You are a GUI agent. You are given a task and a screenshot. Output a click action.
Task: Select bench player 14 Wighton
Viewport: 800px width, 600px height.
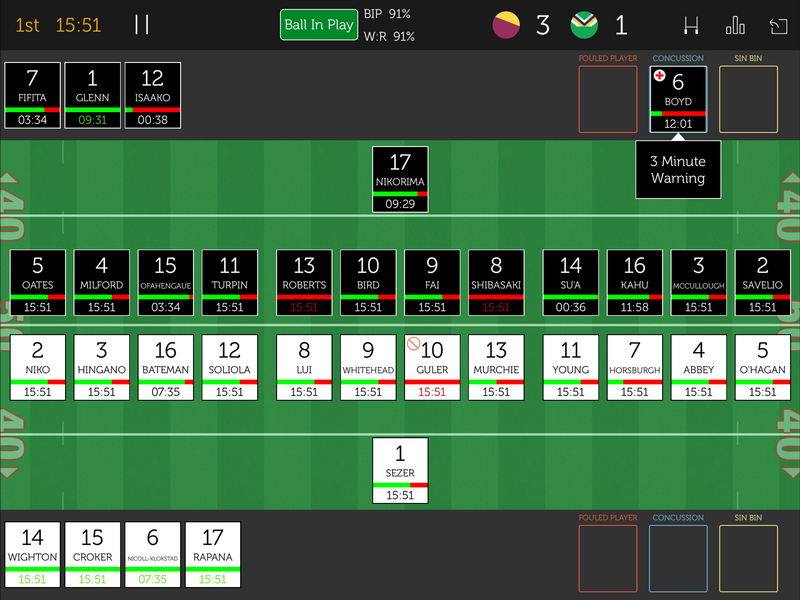(x=32, y=555)
